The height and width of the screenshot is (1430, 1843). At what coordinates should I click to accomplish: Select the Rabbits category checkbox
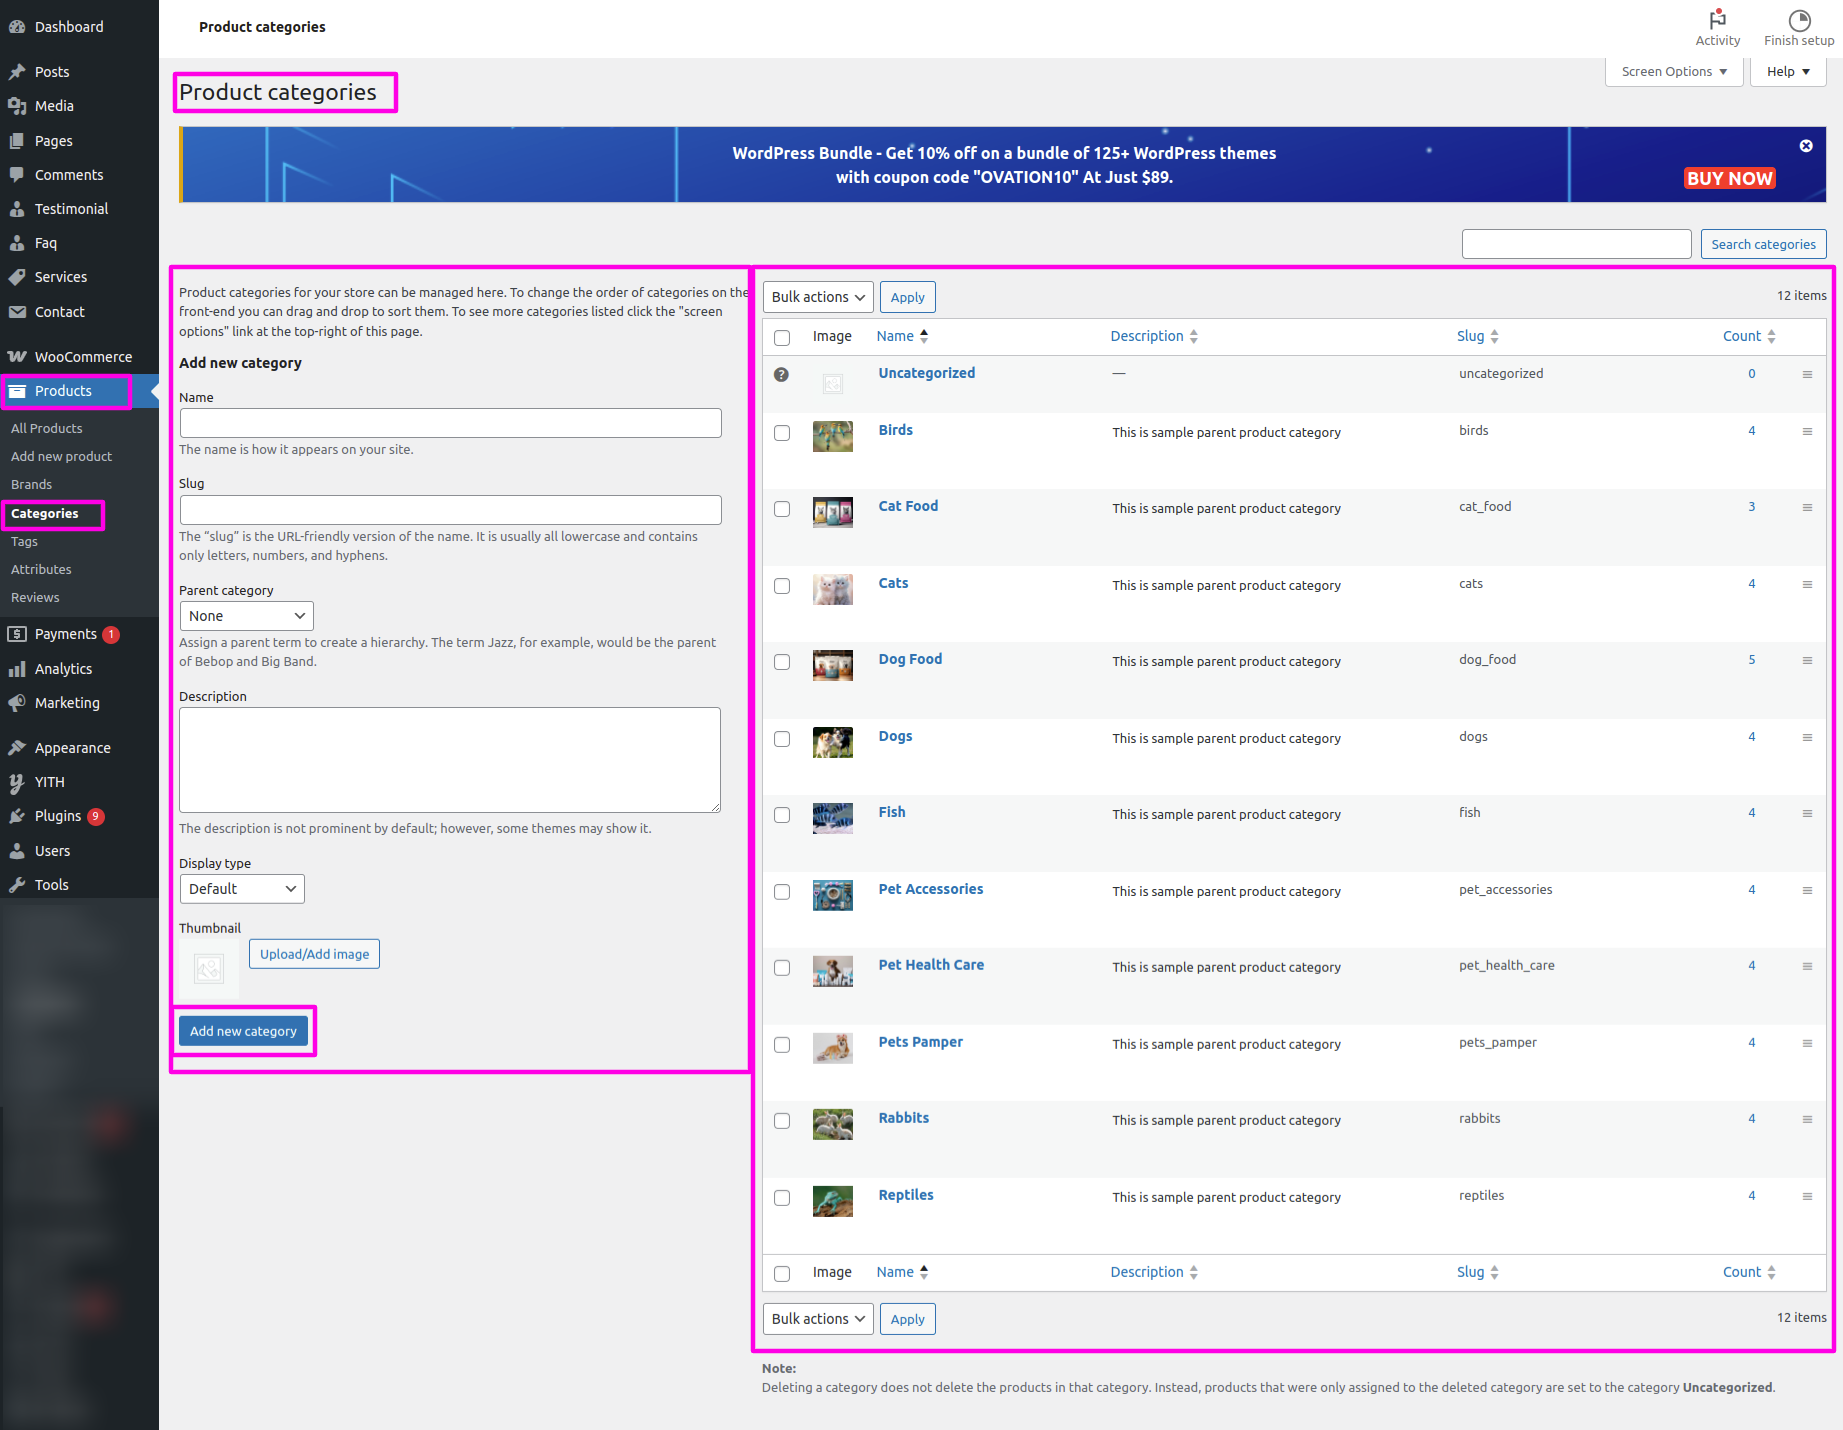coord(782,1121)
